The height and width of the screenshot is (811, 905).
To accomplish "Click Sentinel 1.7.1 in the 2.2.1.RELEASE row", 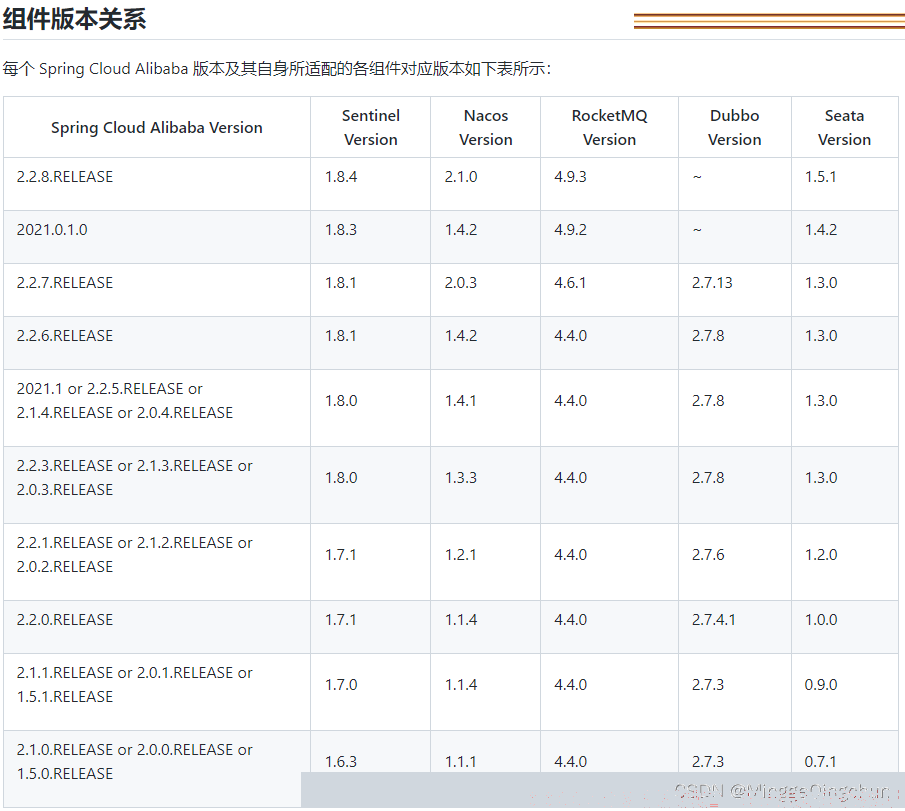I will pos(341,555).
